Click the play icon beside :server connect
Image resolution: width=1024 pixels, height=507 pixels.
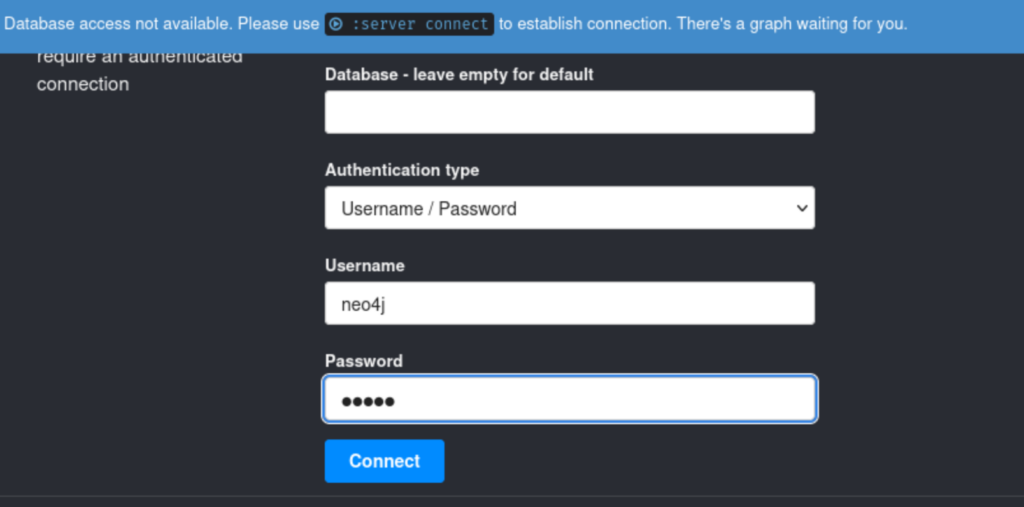(336, 24)
